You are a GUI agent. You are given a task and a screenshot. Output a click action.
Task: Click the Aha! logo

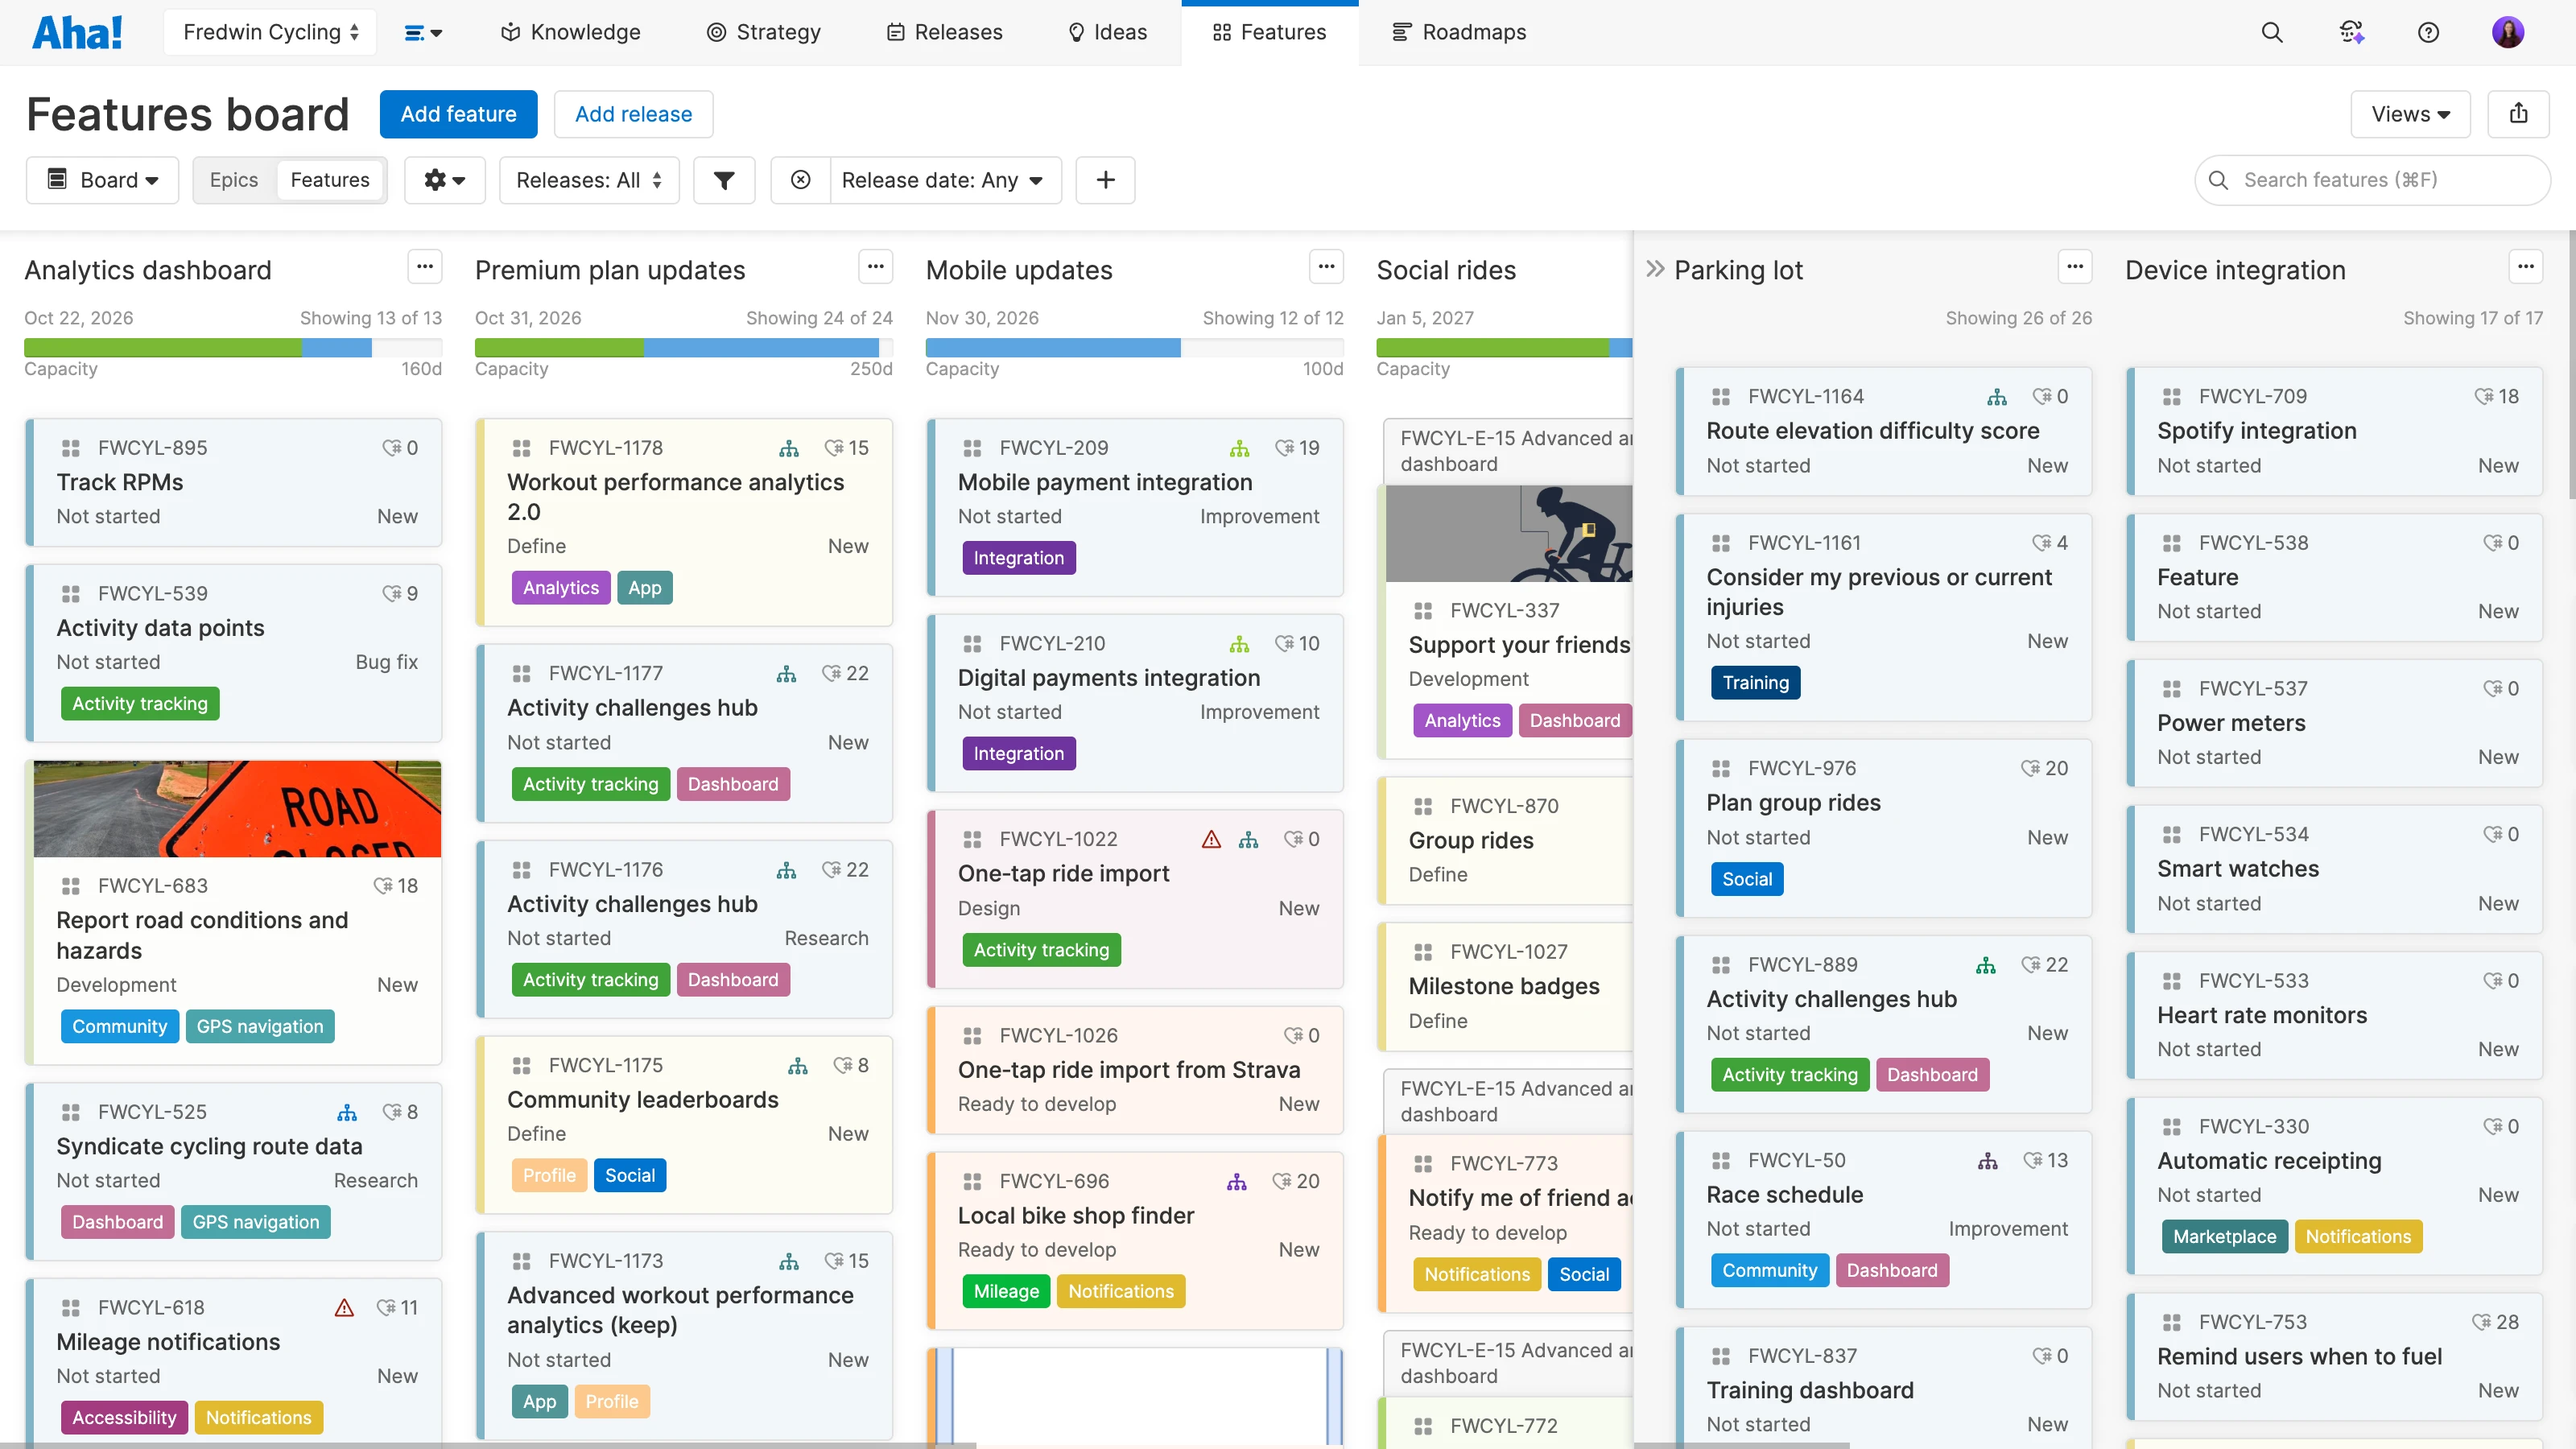pos(77,32)
